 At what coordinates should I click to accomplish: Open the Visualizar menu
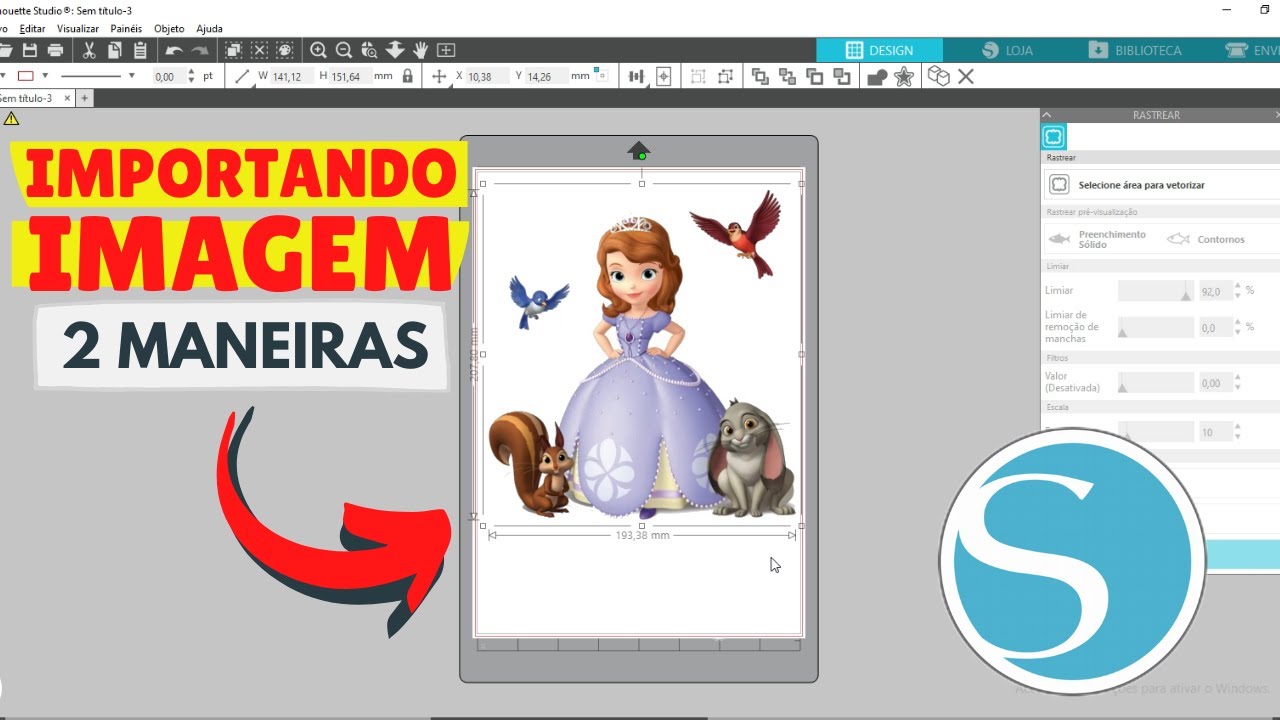click(78, 29)
